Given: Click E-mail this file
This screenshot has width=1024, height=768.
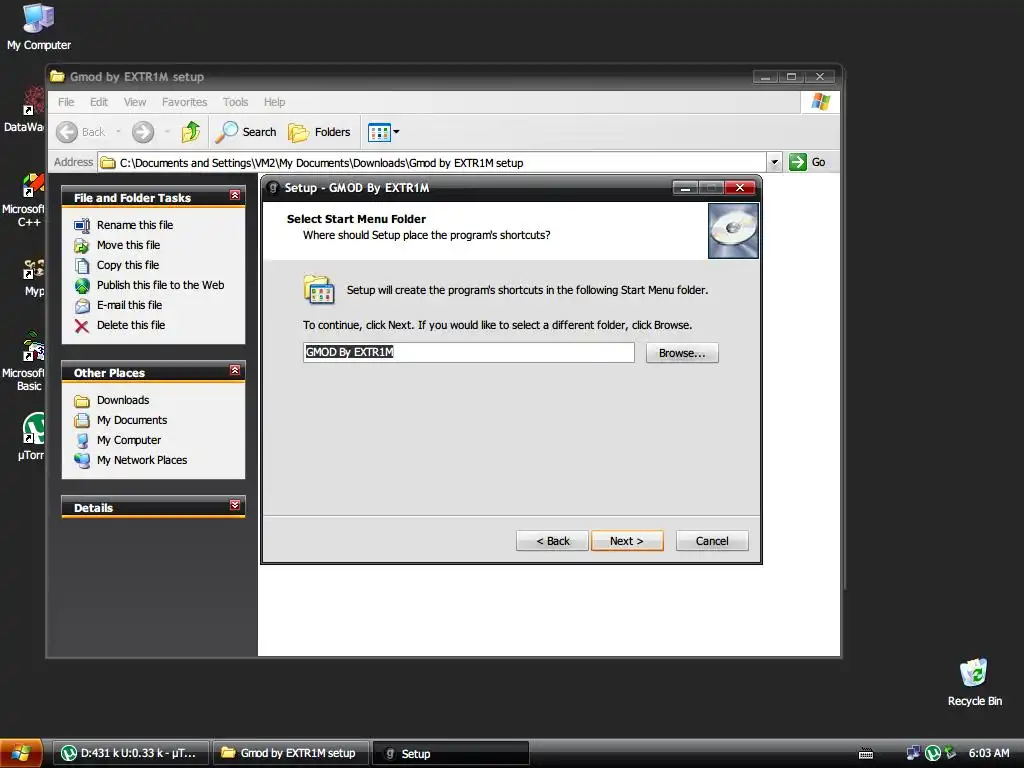Looking at the screenshot, I should 129,305.
